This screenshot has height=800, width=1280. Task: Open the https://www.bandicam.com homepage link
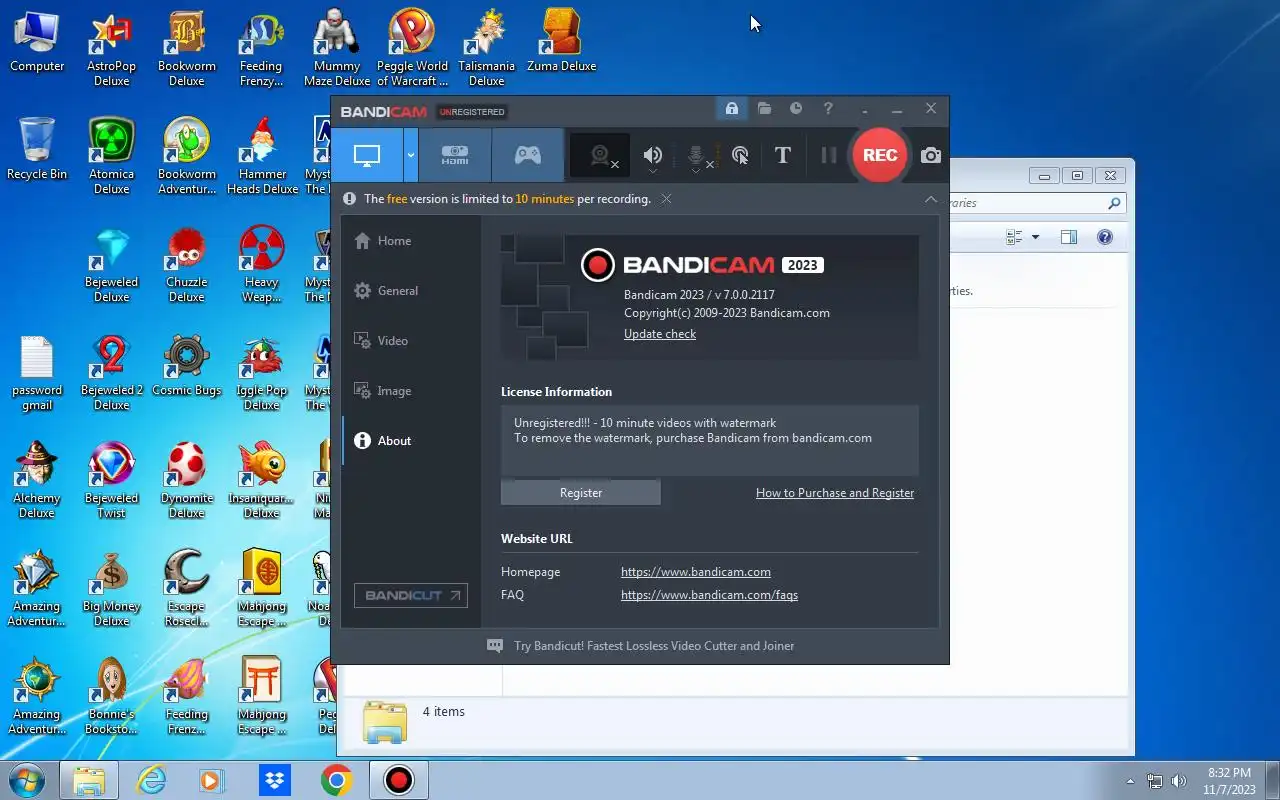tap(696, 572)
